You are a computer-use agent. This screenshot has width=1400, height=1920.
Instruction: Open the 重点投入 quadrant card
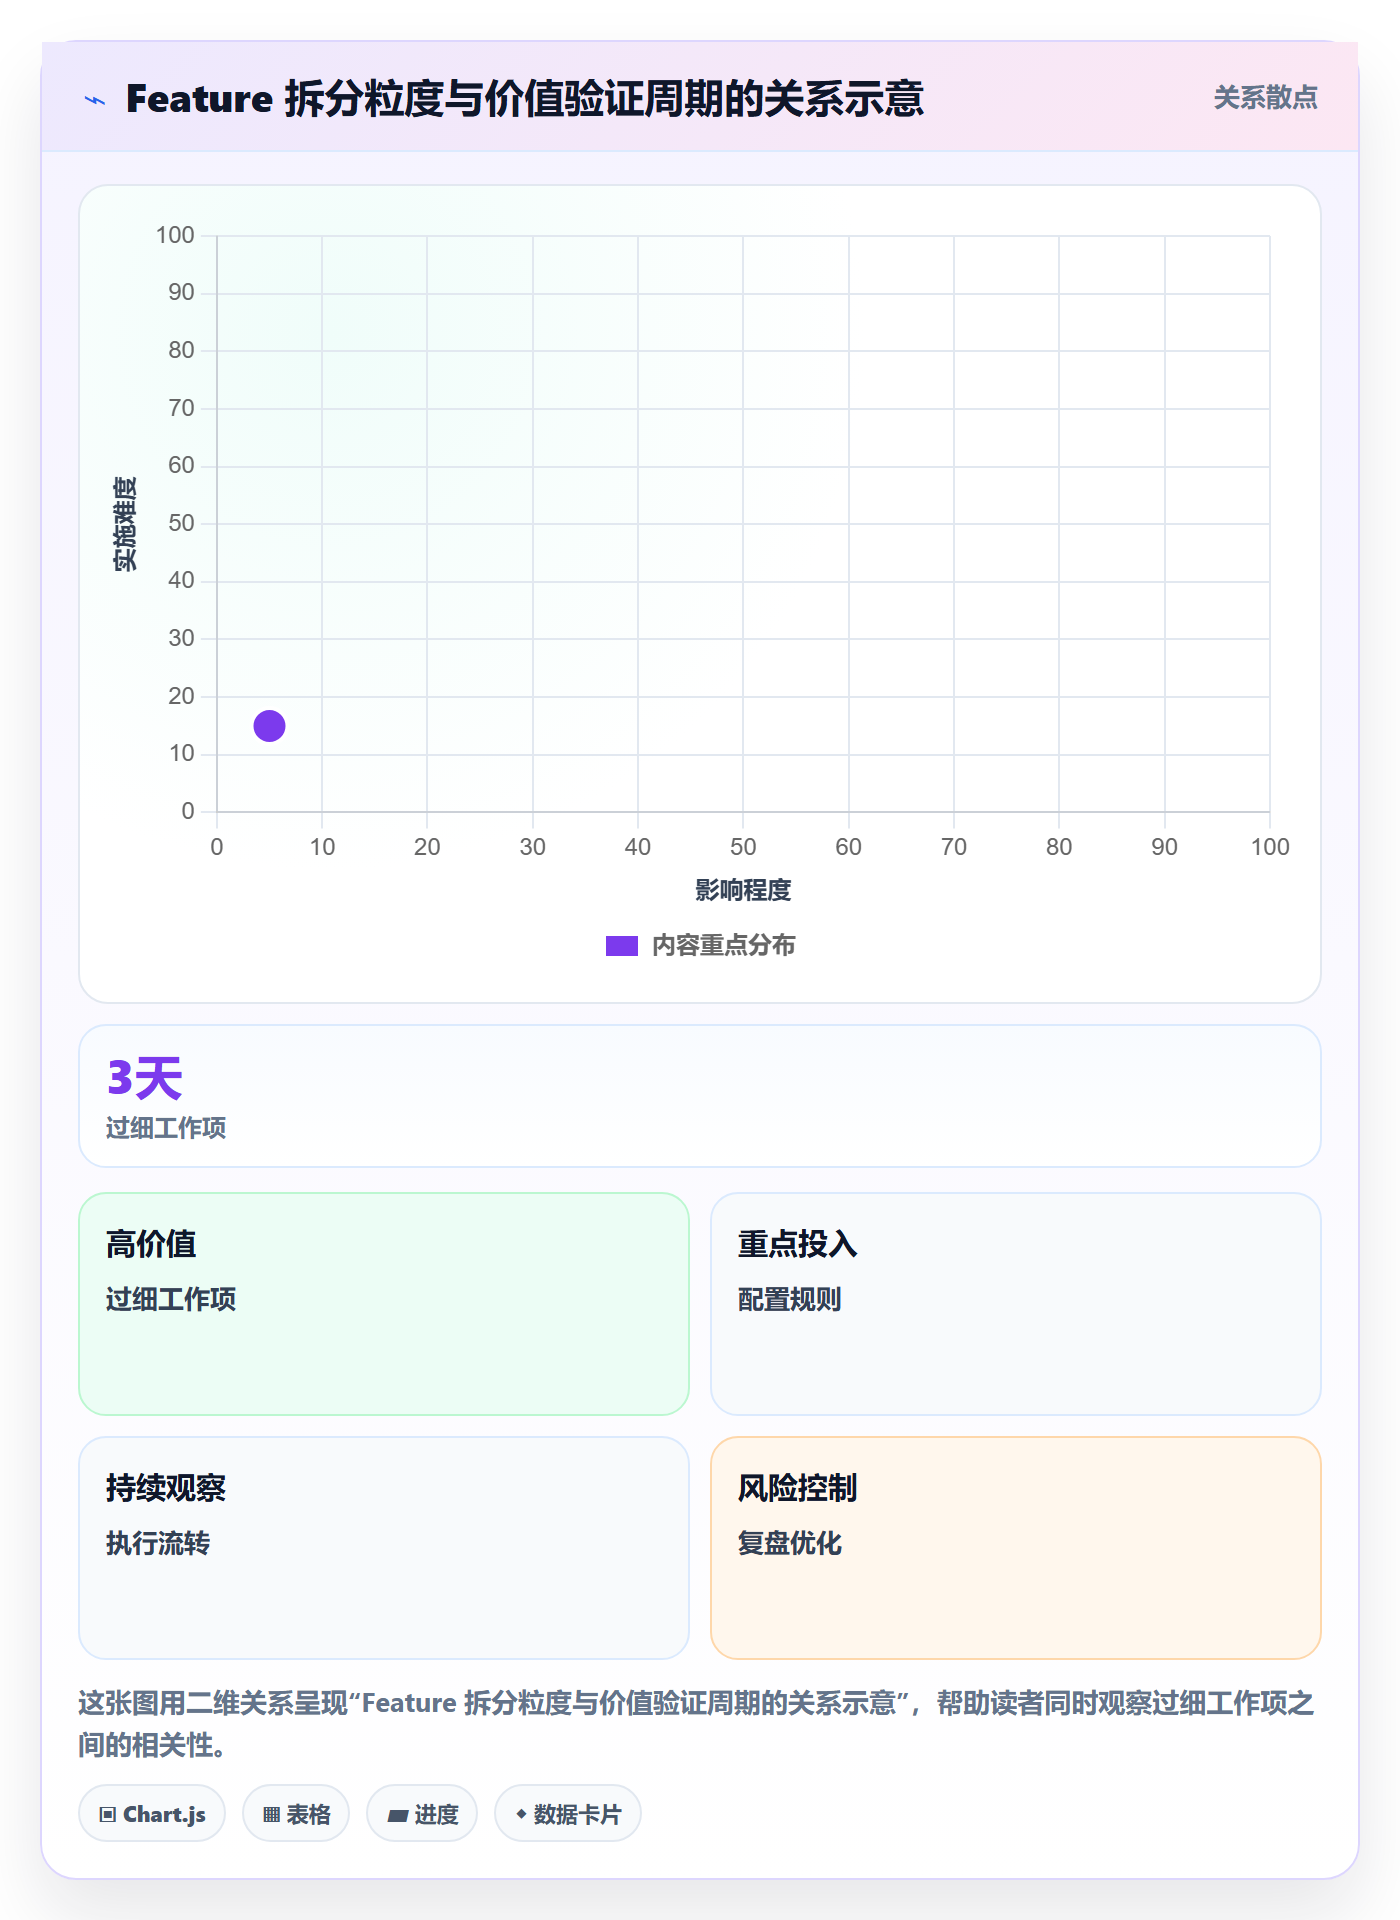(x=1016, y=1304)
